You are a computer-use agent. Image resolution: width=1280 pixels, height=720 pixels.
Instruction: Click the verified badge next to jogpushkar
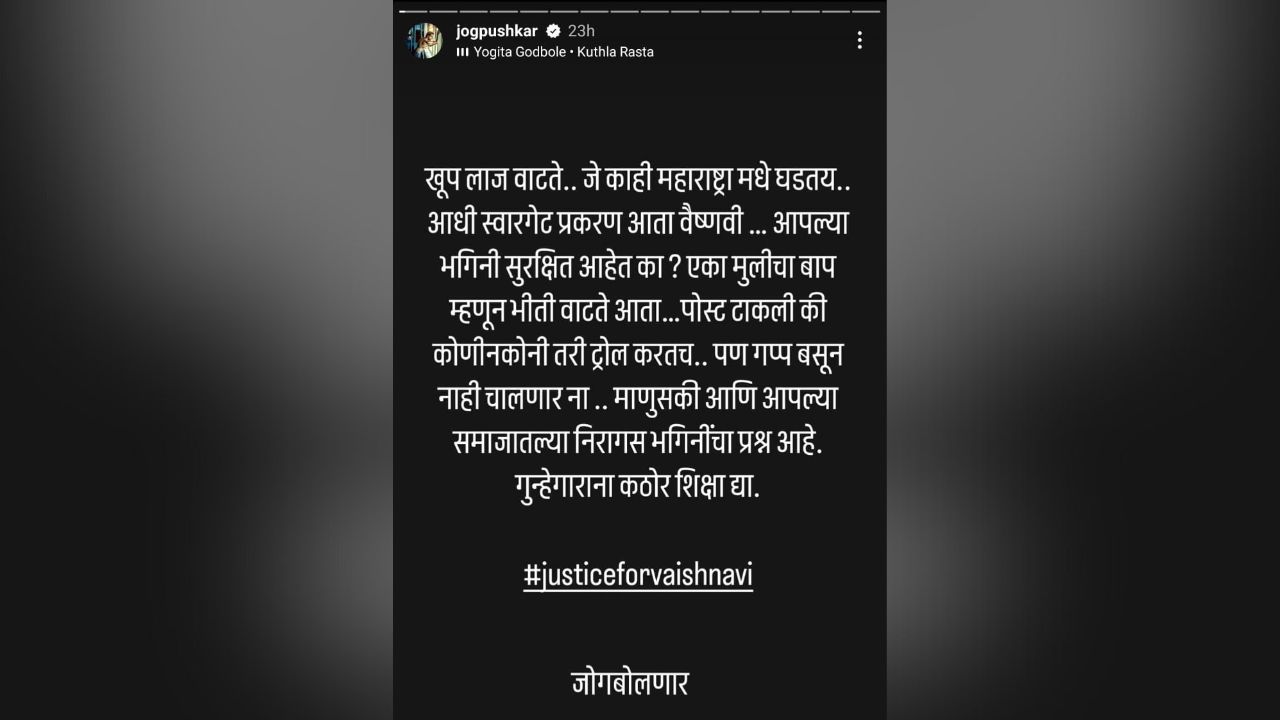[552, 31]
